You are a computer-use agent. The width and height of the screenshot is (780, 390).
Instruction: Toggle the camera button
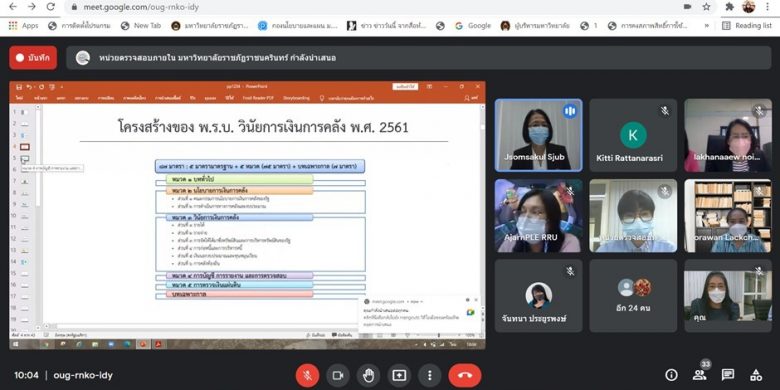click(338, 376)
